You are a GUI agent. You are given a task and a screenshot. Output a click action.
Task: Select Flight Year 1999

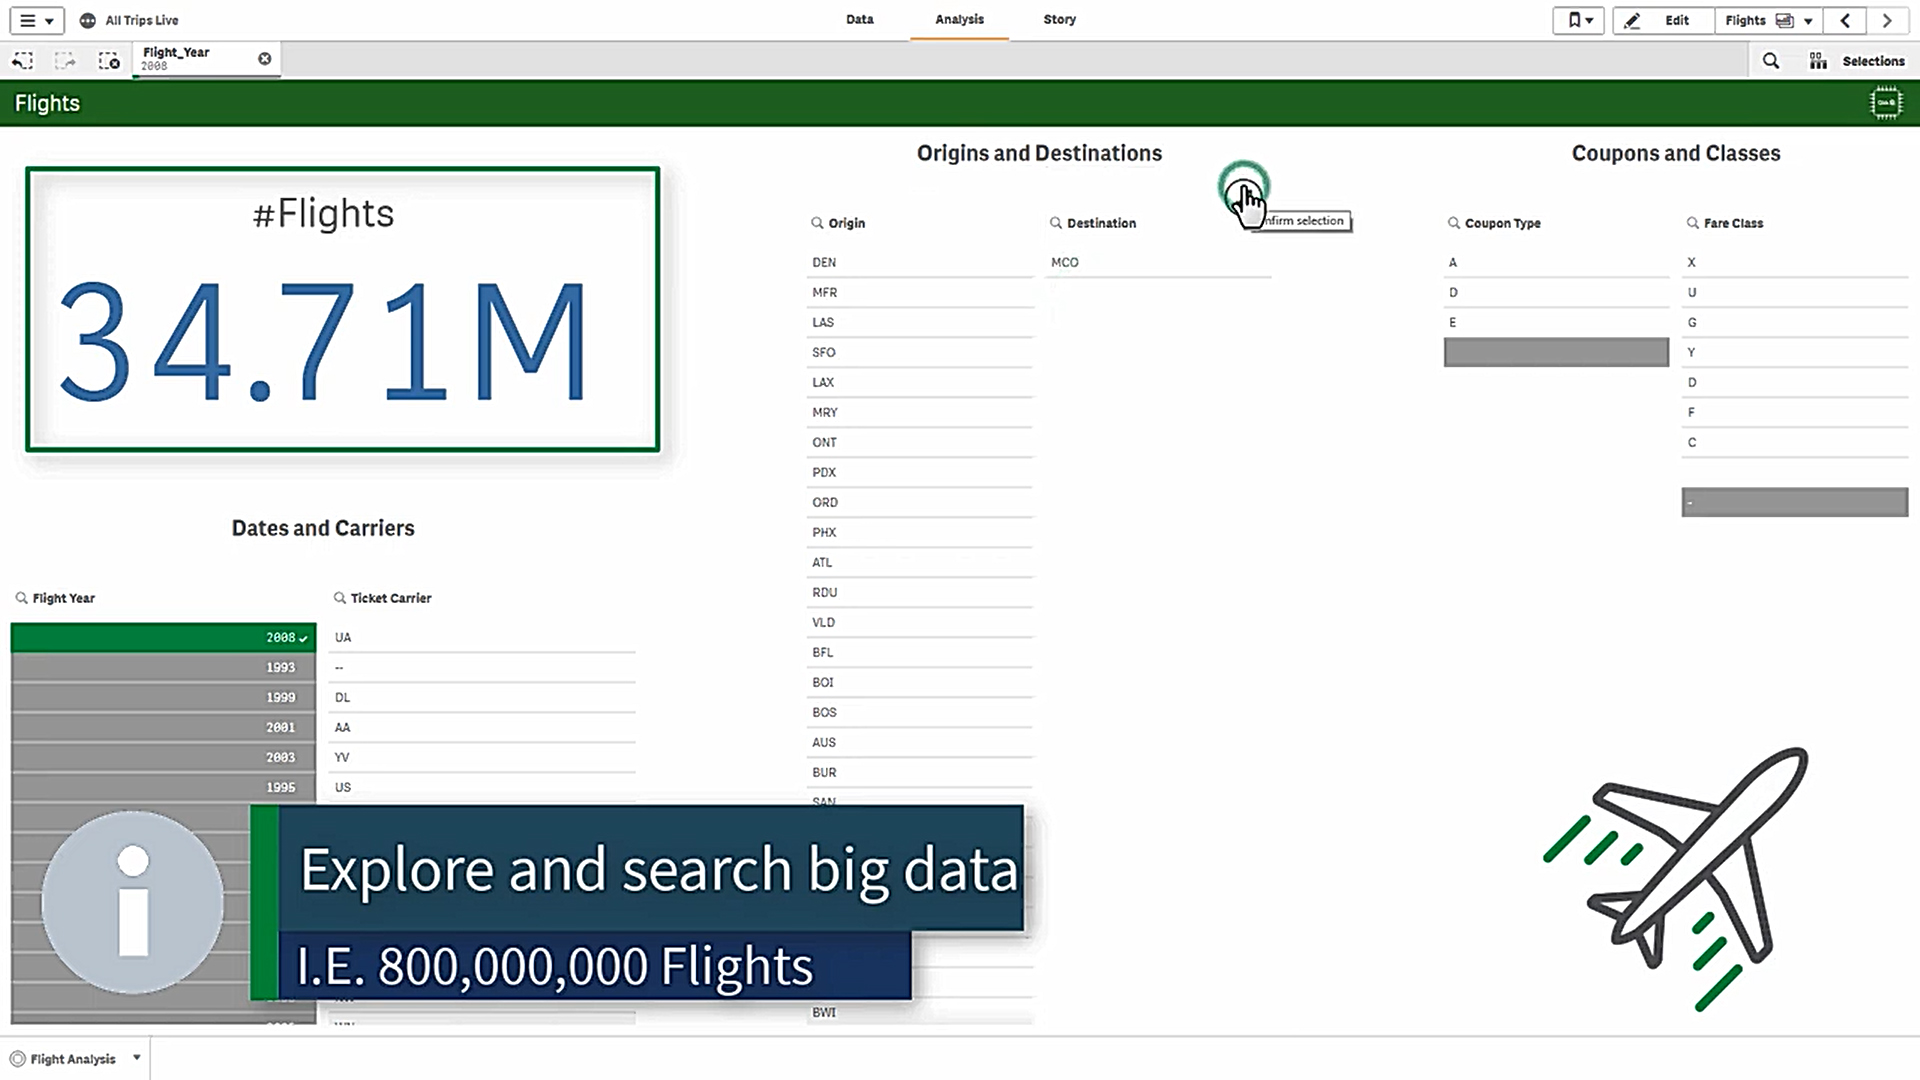(x=163, y=697)
